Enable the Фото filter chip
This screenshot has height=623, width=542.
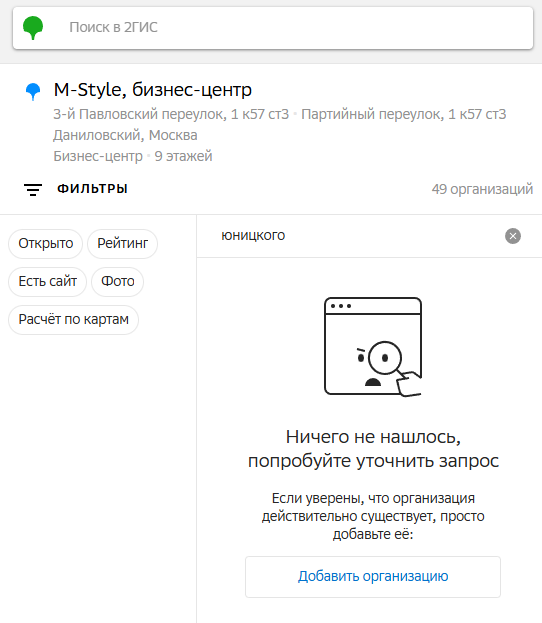[118, 281]
